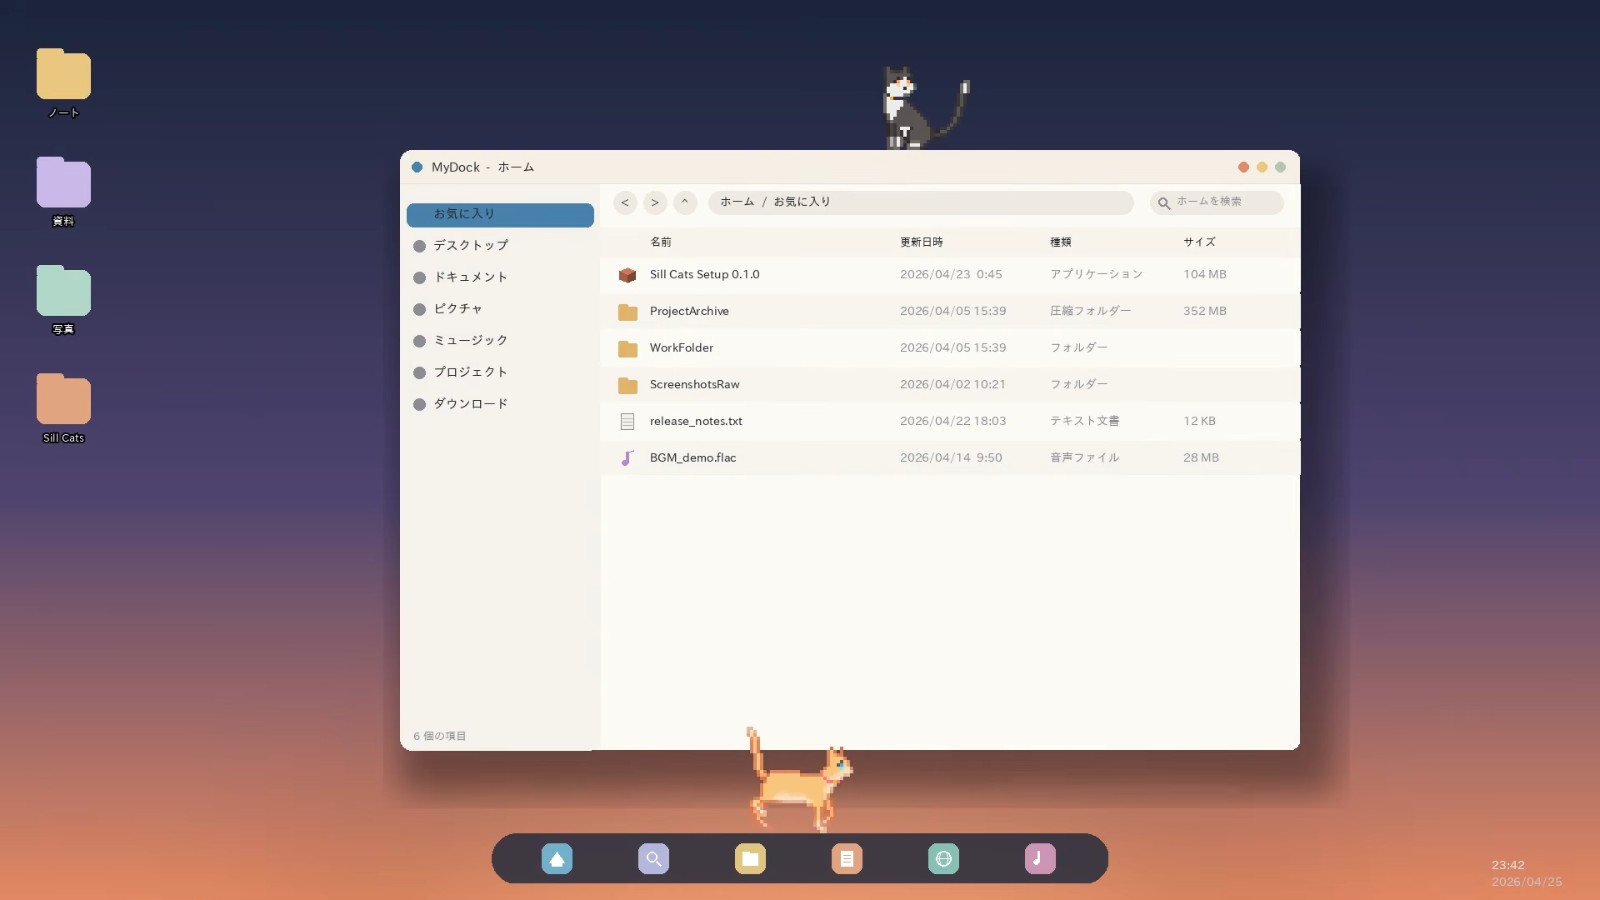Focus the ホームを検索 search field
This screenshot has width=1600, height=900.
[1217, 202]
